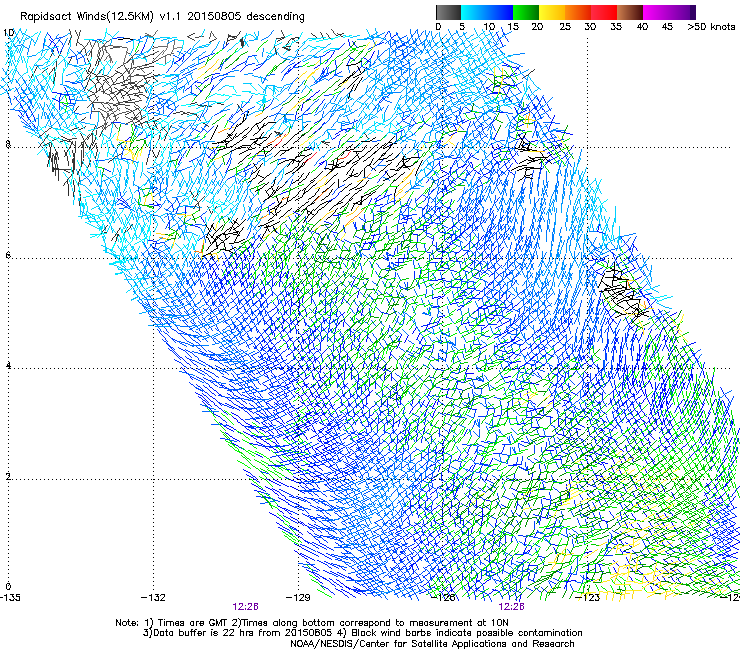
Task: Click the "NOAA/NESDIS/Center for Satellite Applications" credit
Action: (399, 644)
